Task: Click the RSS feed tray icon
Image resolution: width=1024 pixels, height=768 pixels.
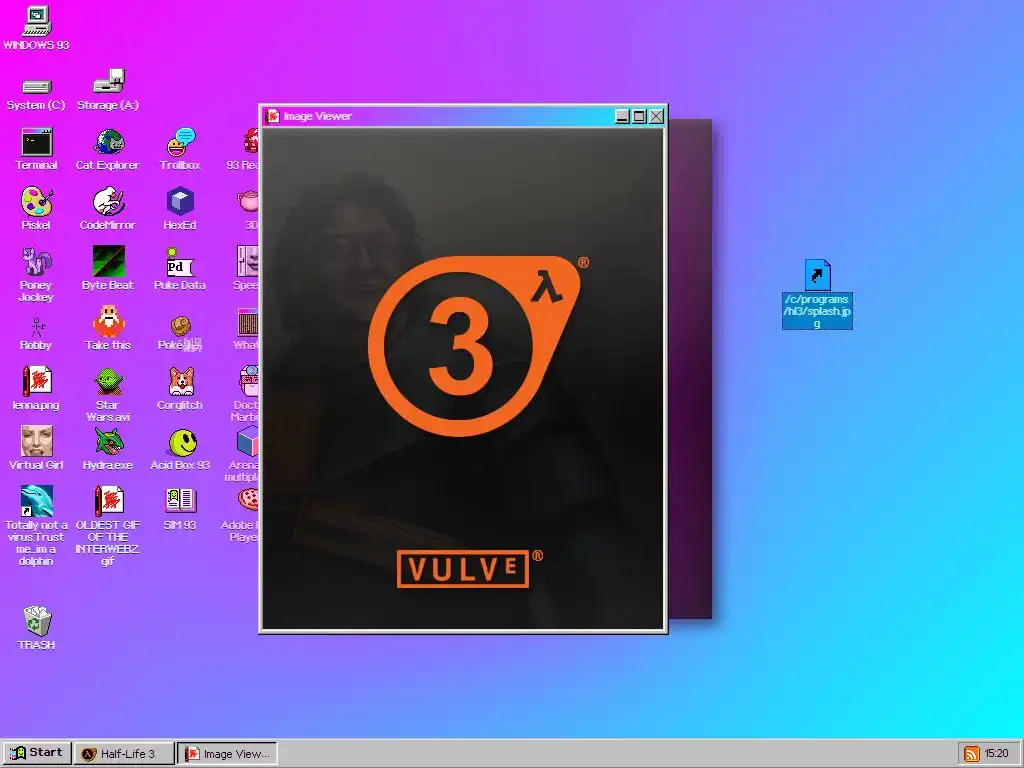Action: coord(972,754)
